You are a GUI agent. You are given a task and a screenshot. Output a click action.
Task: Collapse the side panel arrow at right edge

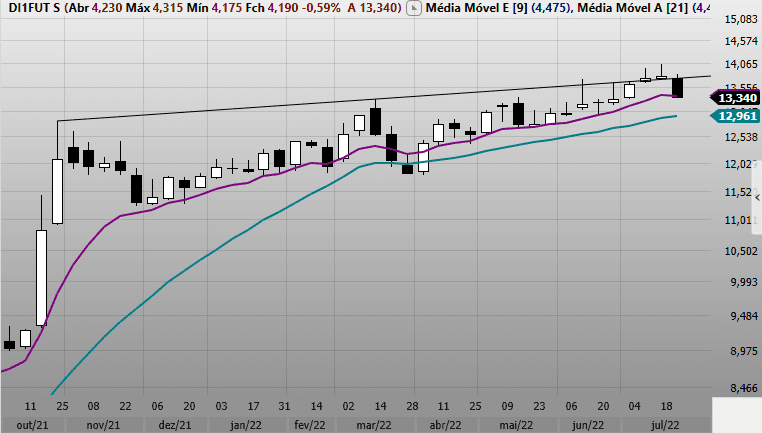click(758, 198)
